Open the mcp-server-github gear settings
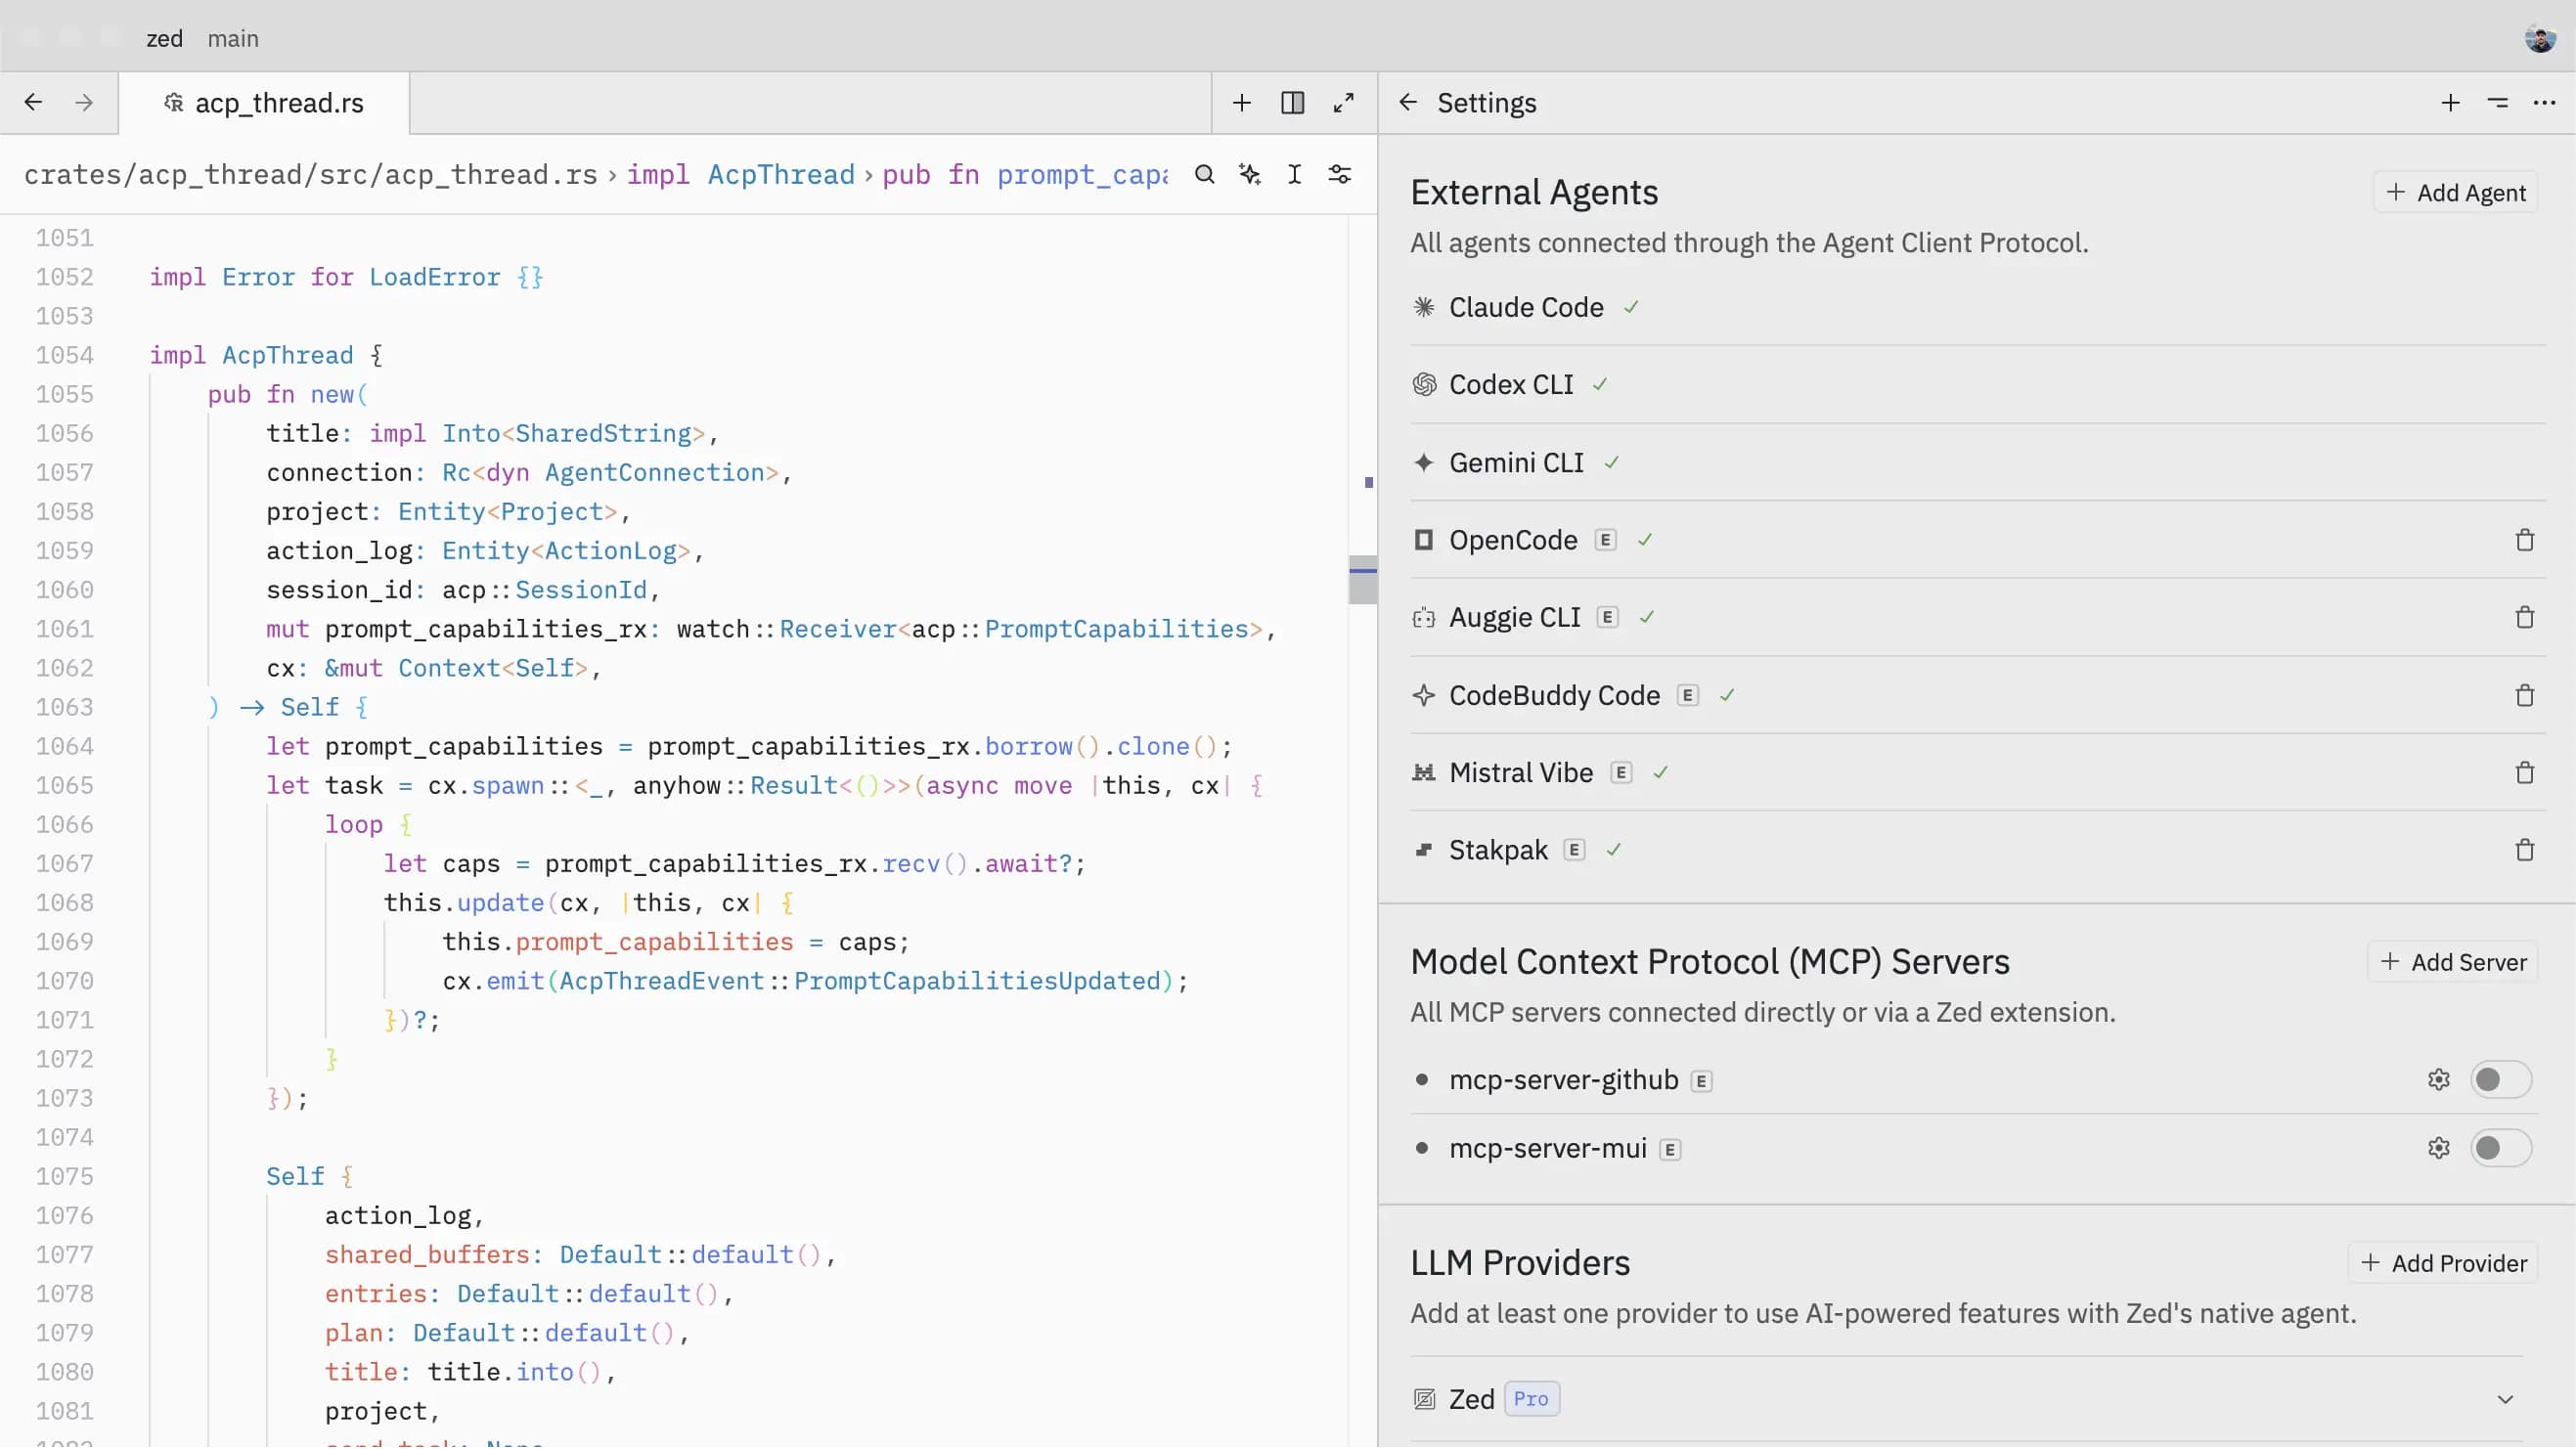This screenshot has width=2576, height=1449. tap(2439, 1081)
